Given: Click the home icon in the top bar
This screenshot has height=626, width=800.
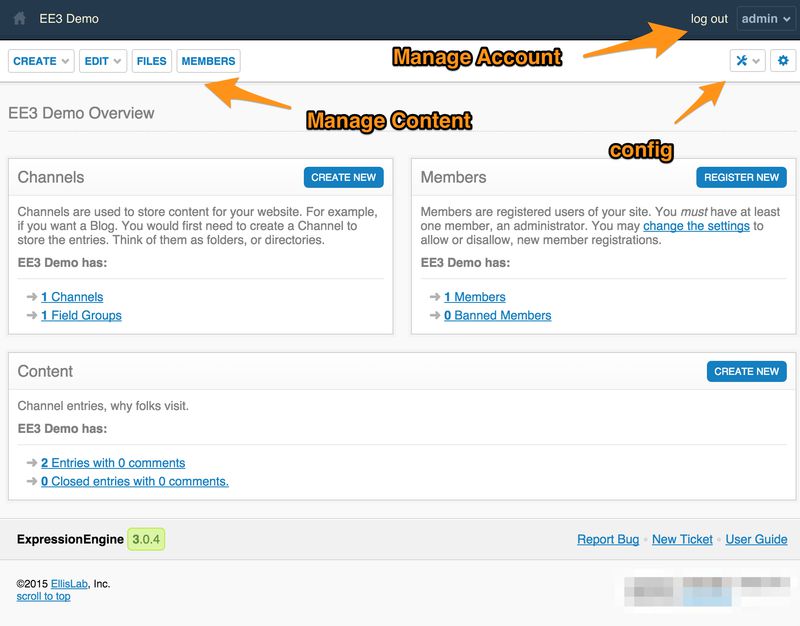Looking at the screenshot, I should 19,19.
